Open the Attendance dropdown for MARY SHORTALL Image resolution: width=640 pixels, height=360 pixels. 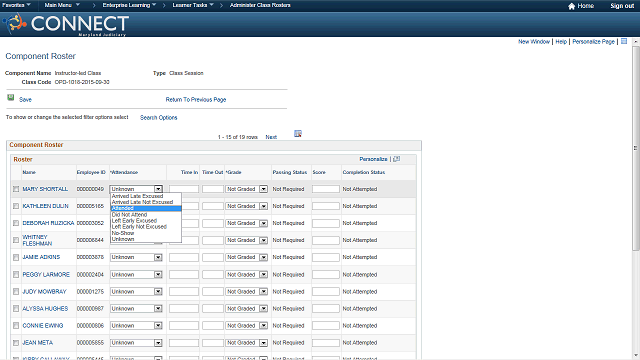pos(136,189)
